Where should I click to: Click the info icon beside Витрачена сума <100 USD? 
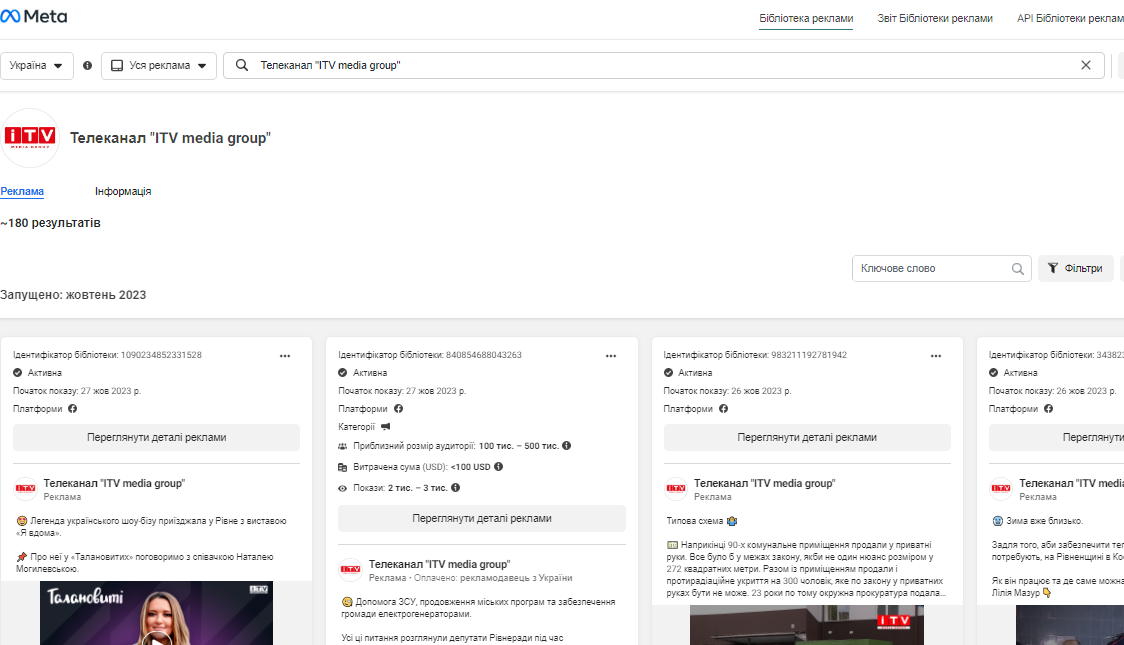click(498, 467)
